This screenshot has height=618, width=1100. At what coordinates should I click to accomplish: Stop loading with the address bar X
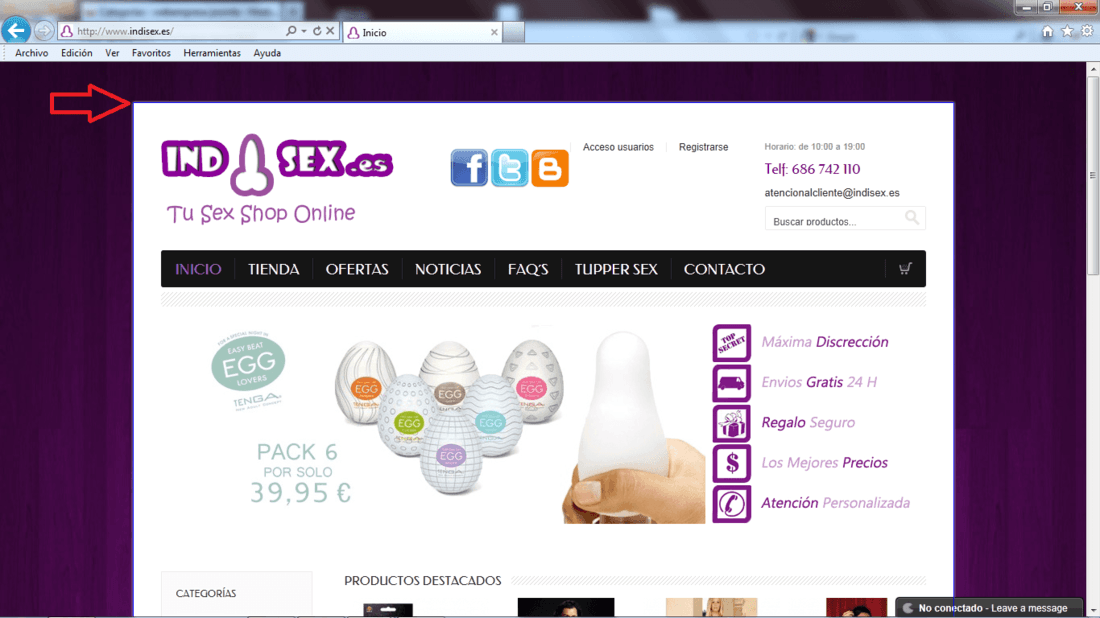330,31
